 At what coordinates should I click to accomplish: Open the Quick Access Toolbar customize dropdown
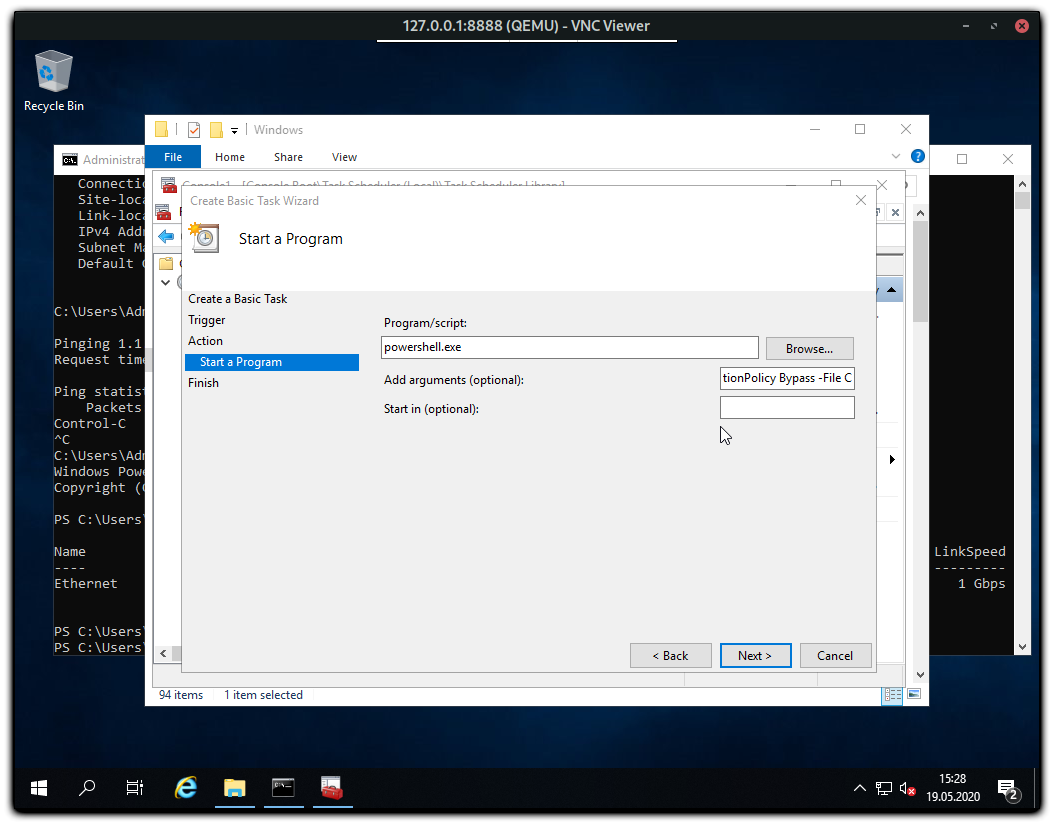pos(234,130)
